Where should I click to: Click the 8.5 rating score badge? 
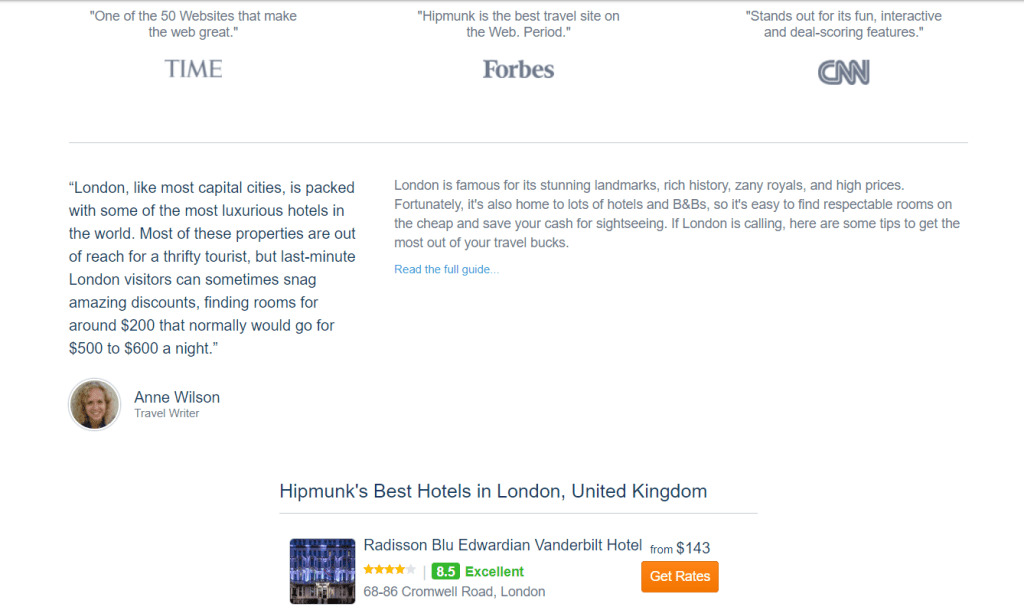445,572
